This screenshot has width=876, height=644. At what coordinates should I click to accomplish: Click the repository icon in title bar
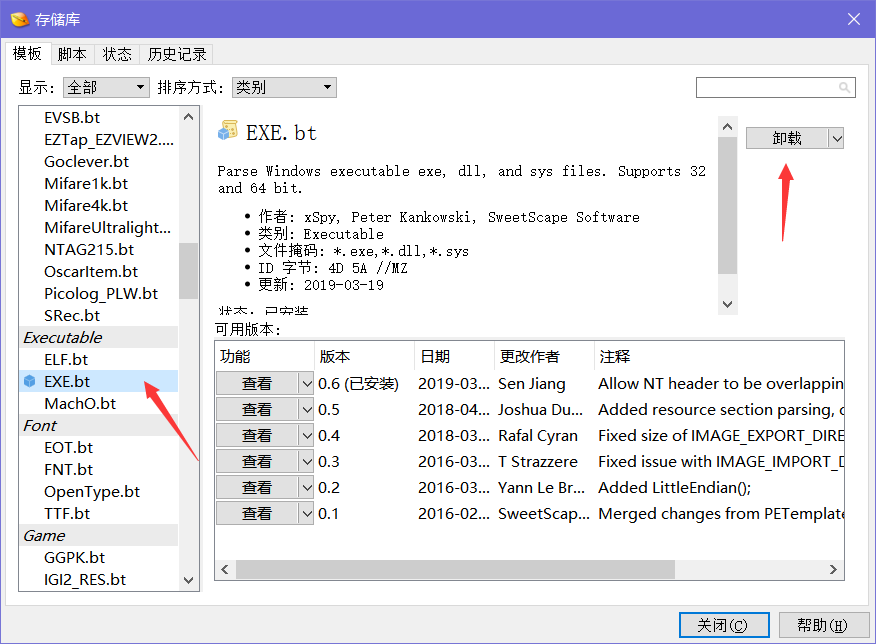(18, 18)
